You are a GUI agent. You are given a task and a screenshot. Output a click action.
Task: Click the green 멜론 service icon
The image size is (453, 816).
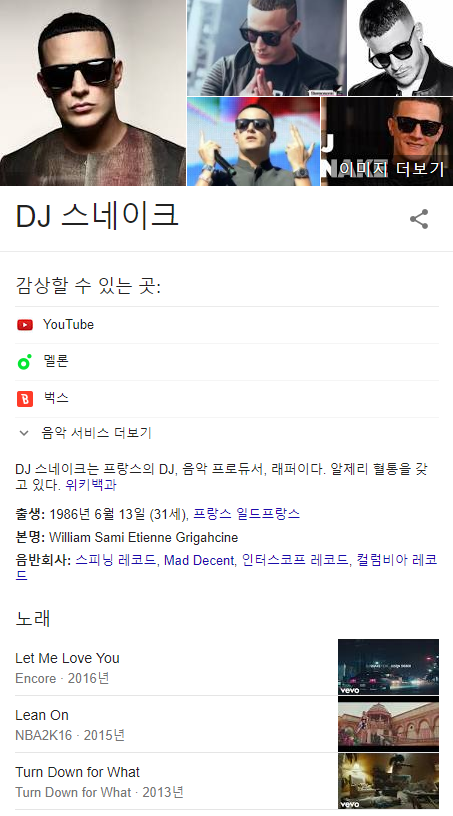pos(24,362)
